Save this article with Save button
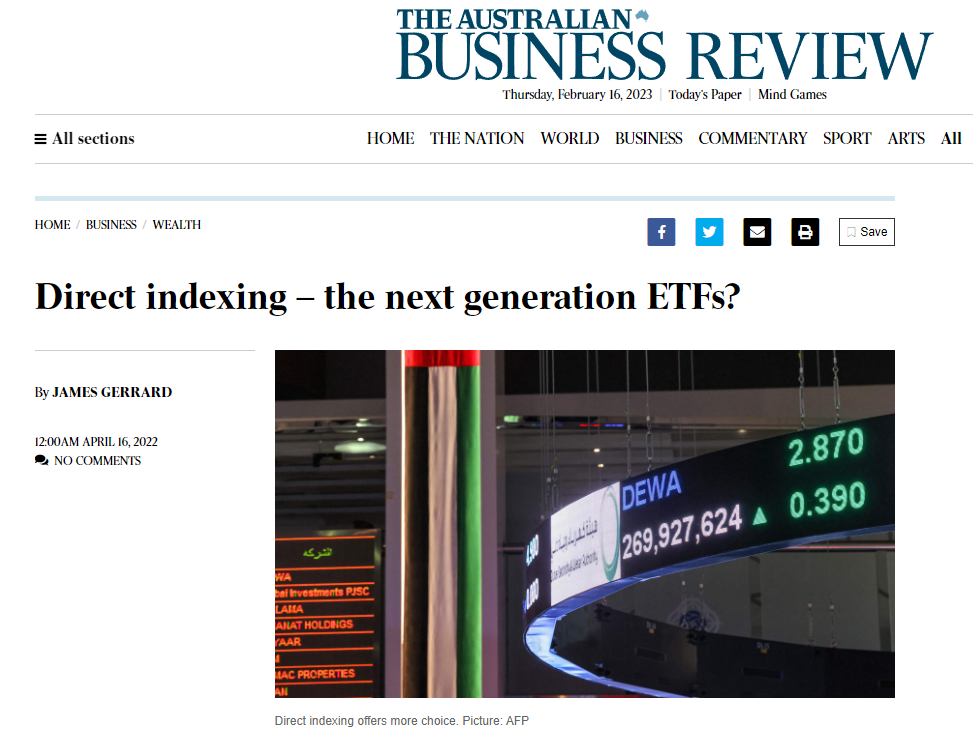 coord(866,232)
